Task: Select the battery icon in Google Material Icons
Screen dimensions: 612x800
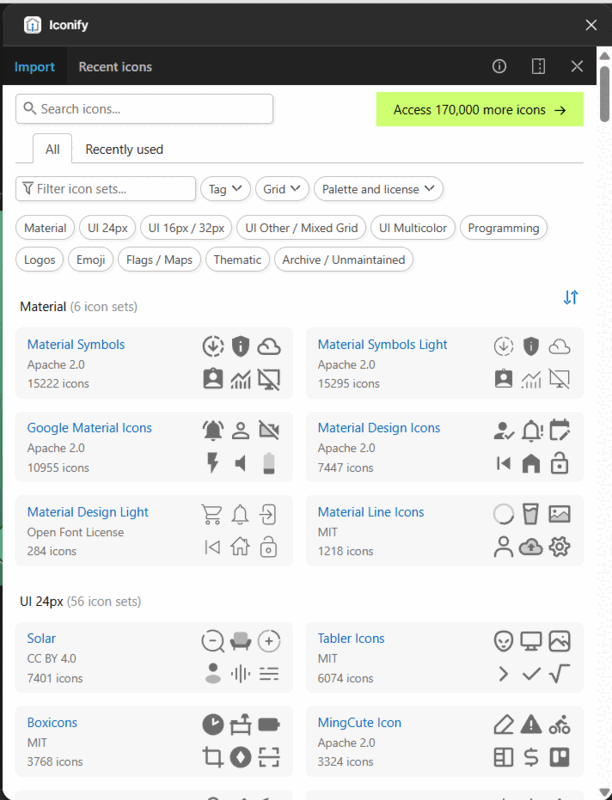Action: [x=269, y=463]
